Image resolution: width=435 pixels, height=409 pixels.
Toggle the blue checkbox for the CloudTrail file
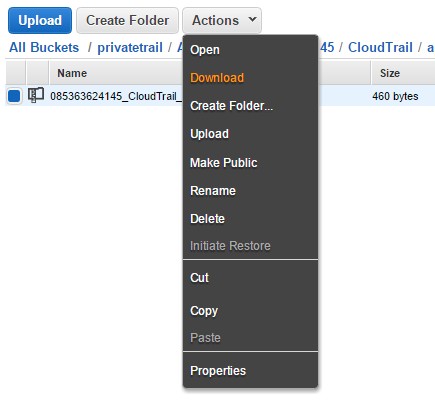pos(14,96)
